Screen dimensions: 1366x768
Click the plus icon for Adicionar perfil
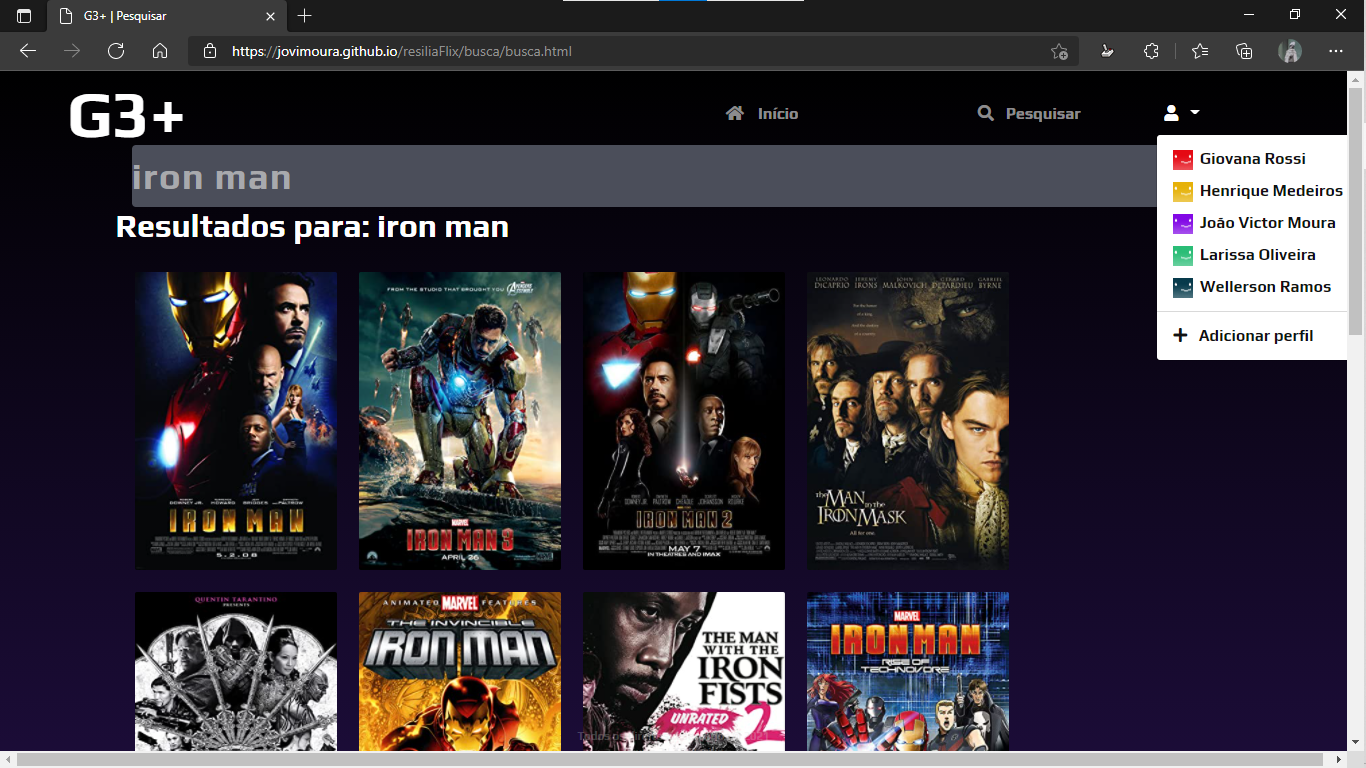coord(1180,335)
